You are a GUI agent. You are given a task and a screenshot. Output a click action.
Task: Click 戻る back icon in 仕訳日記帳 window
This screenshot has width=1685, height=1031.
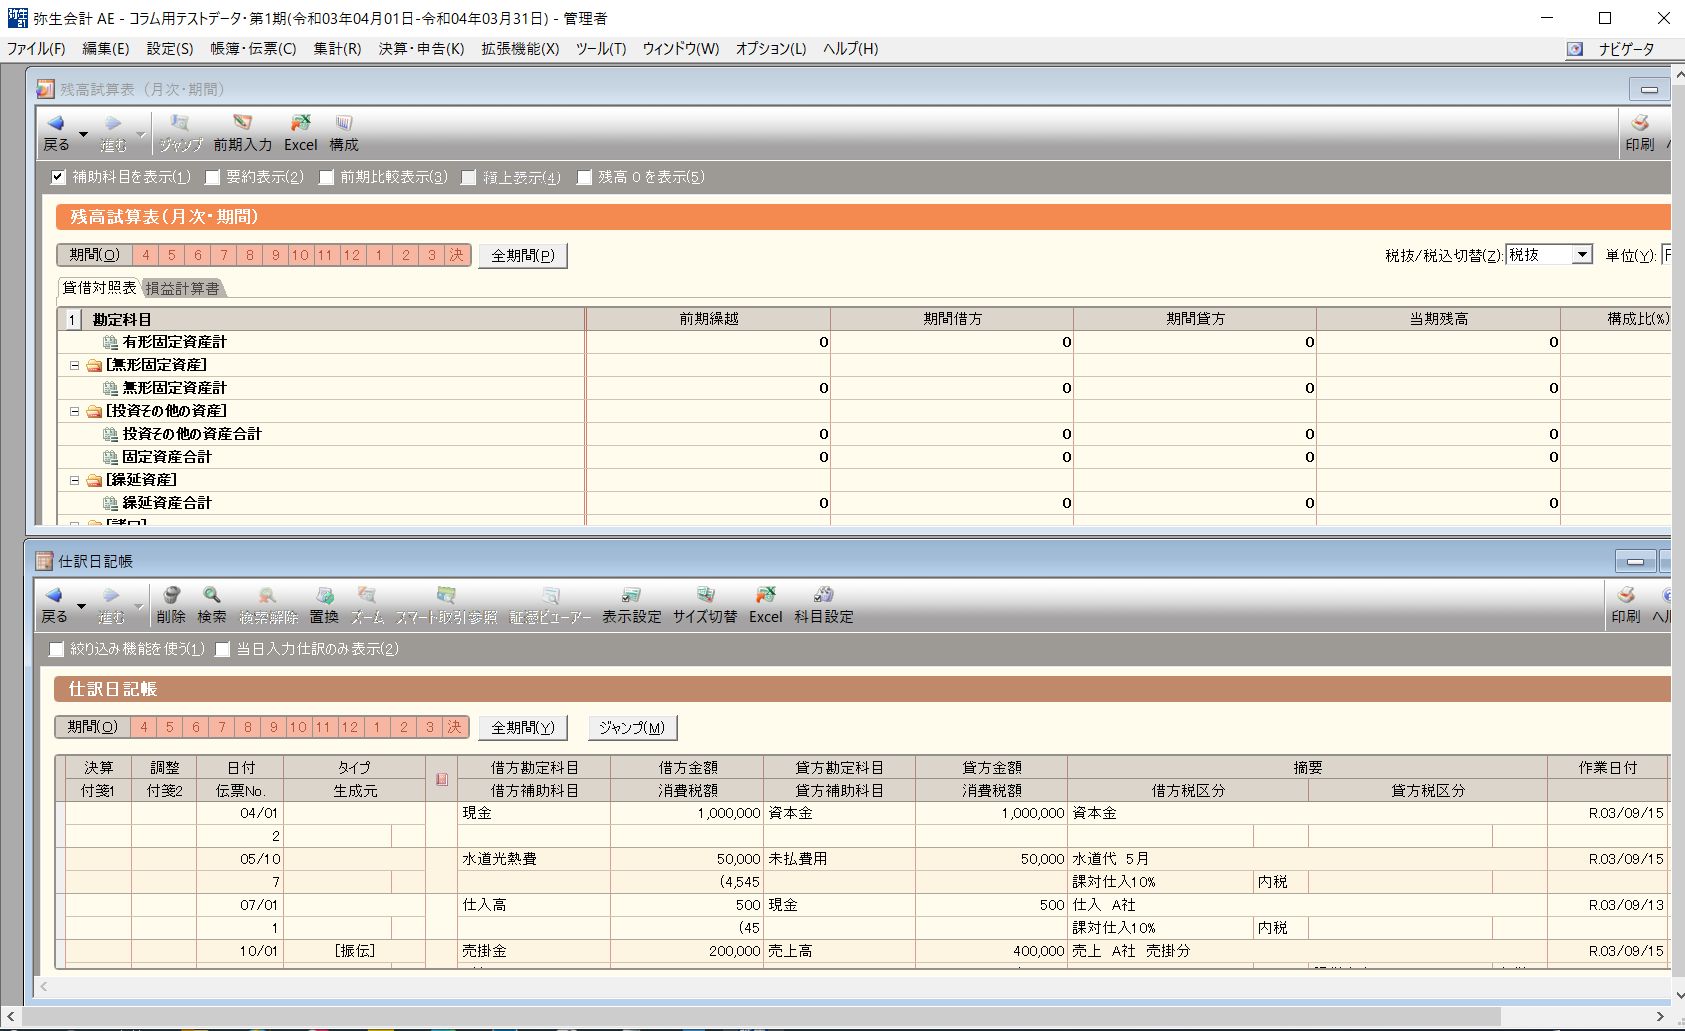tap(54, 605)
